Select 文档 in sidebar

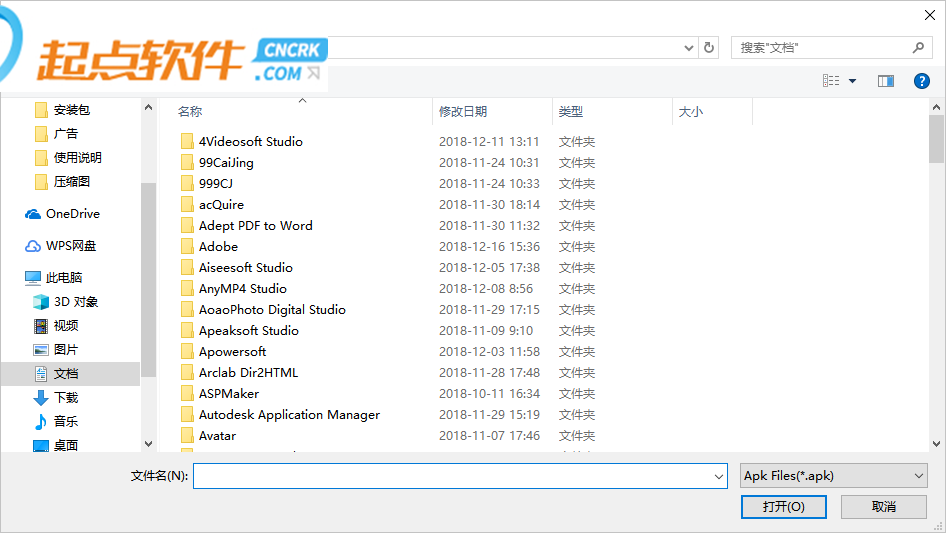click(x=70, y=374)
